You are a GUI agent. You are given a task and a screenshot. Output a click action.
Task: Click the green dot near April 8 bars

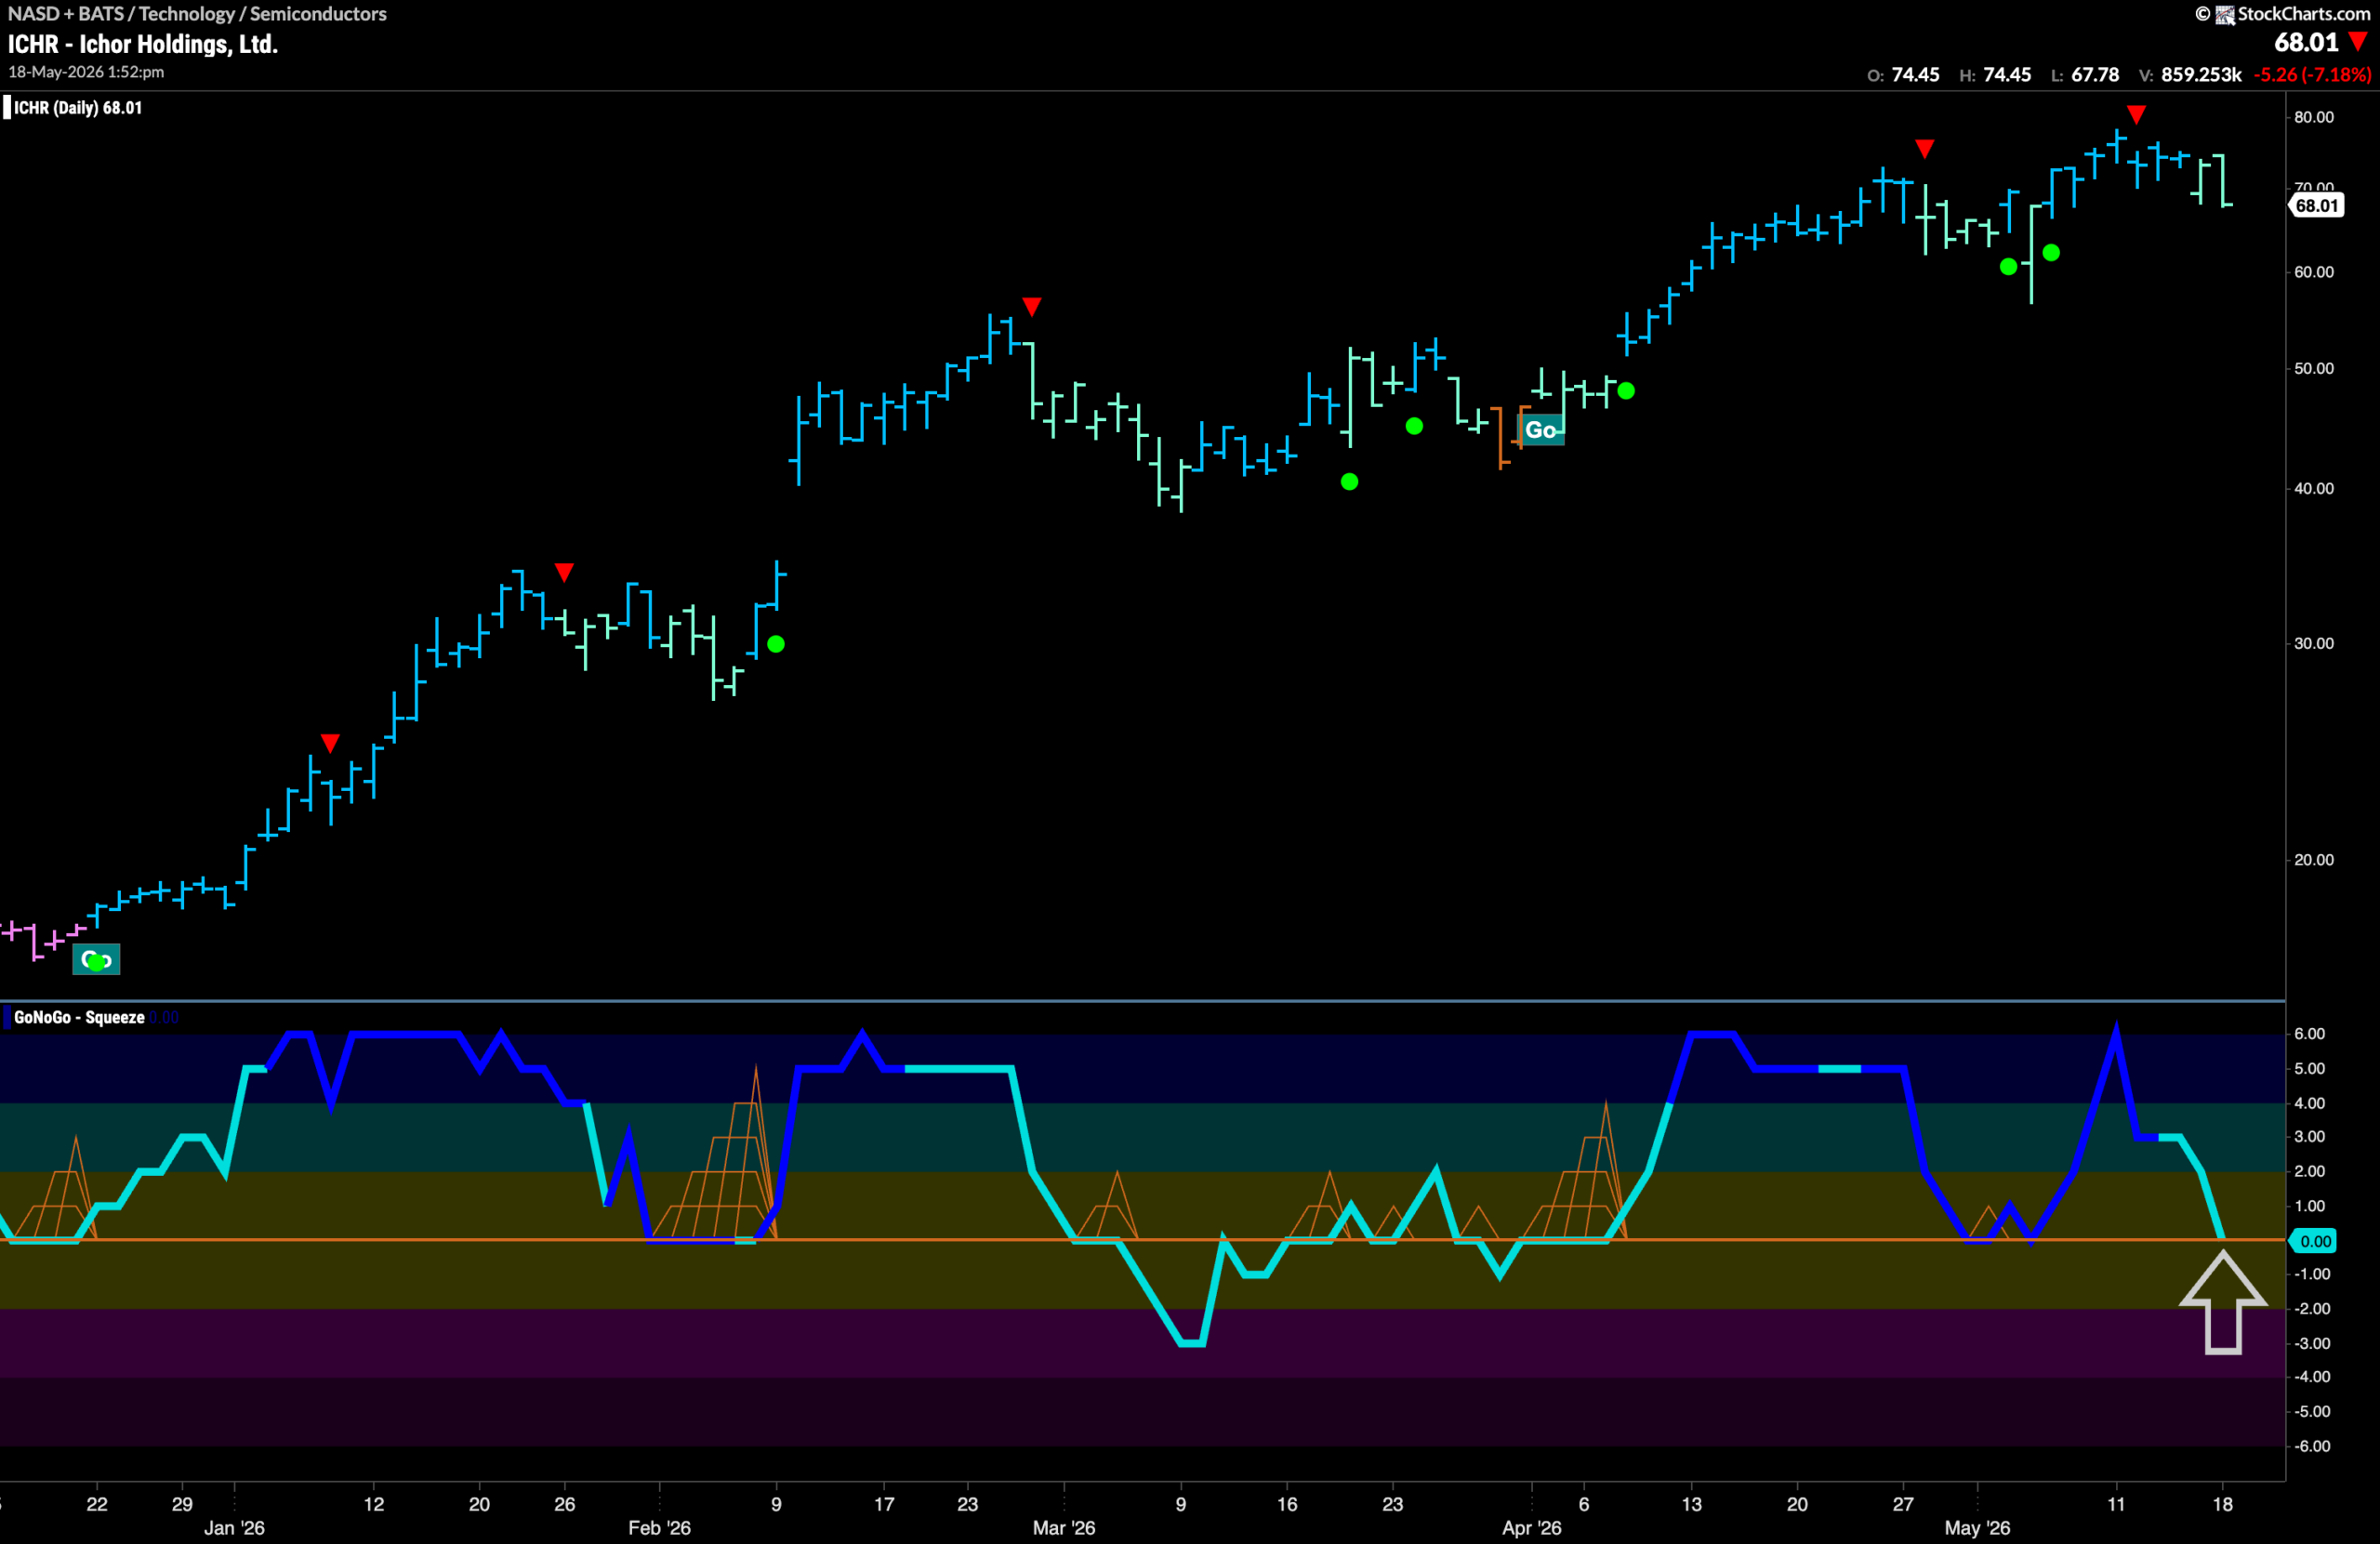click(x=1626, y=391)
